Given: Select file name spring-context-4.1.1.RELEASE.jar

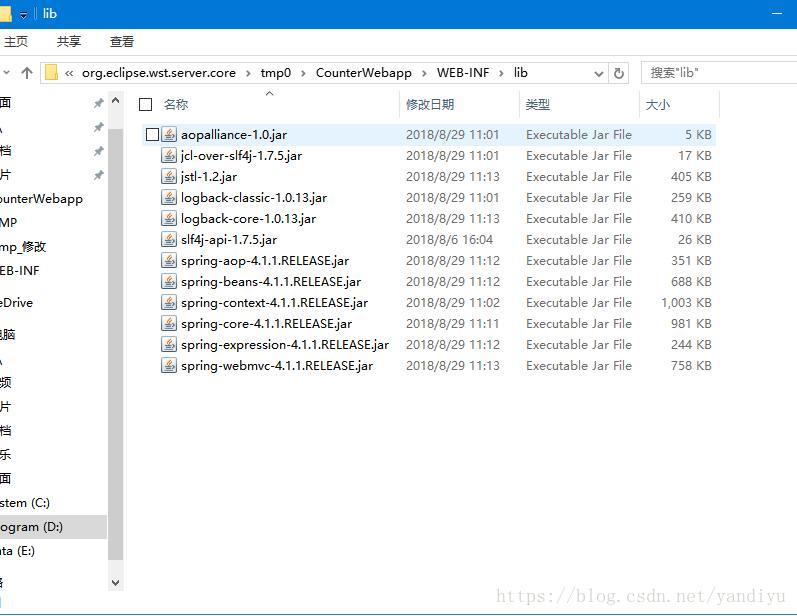Looking at the screenshot, I should 274,303.
